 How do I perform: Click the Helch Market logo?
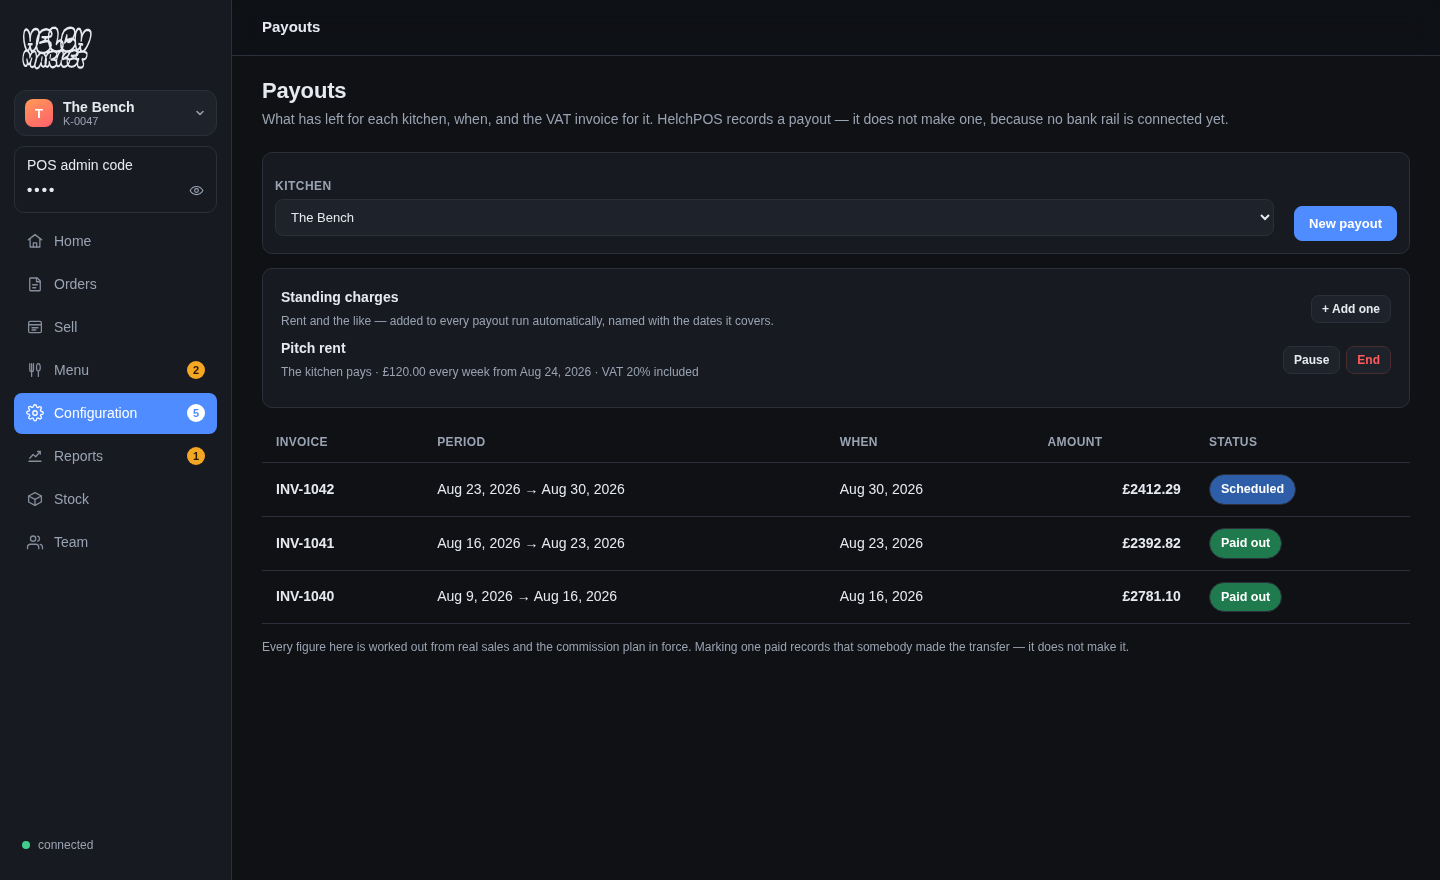coord(57,47)
